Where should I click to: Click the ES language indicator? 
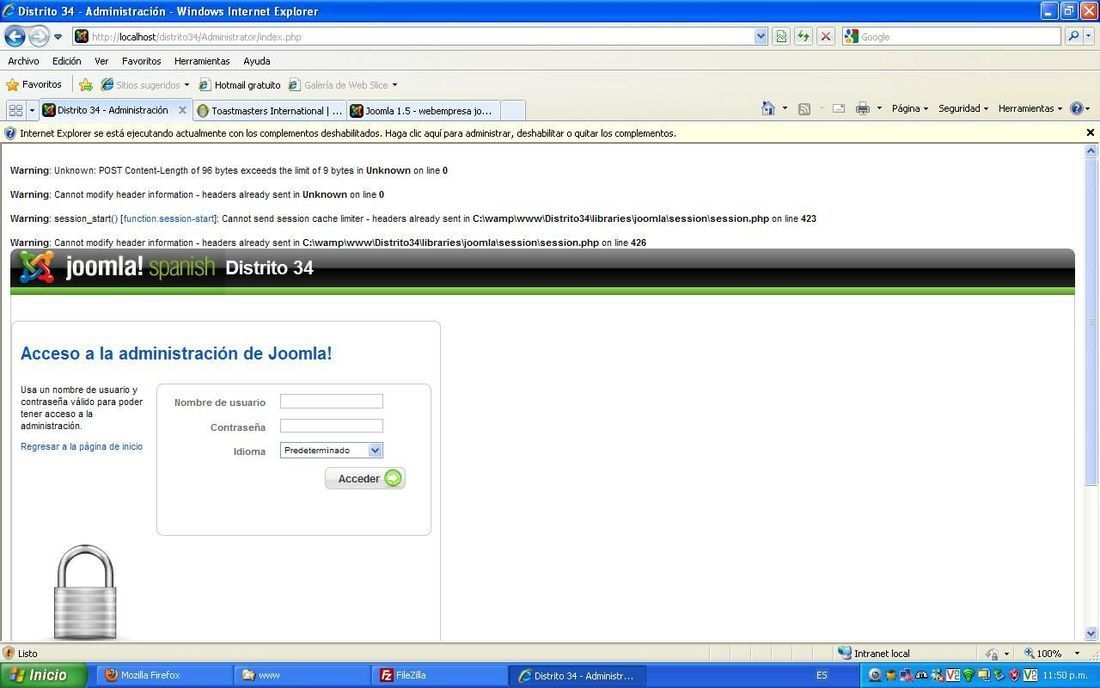pyautogui.click(x=821, y=675)
